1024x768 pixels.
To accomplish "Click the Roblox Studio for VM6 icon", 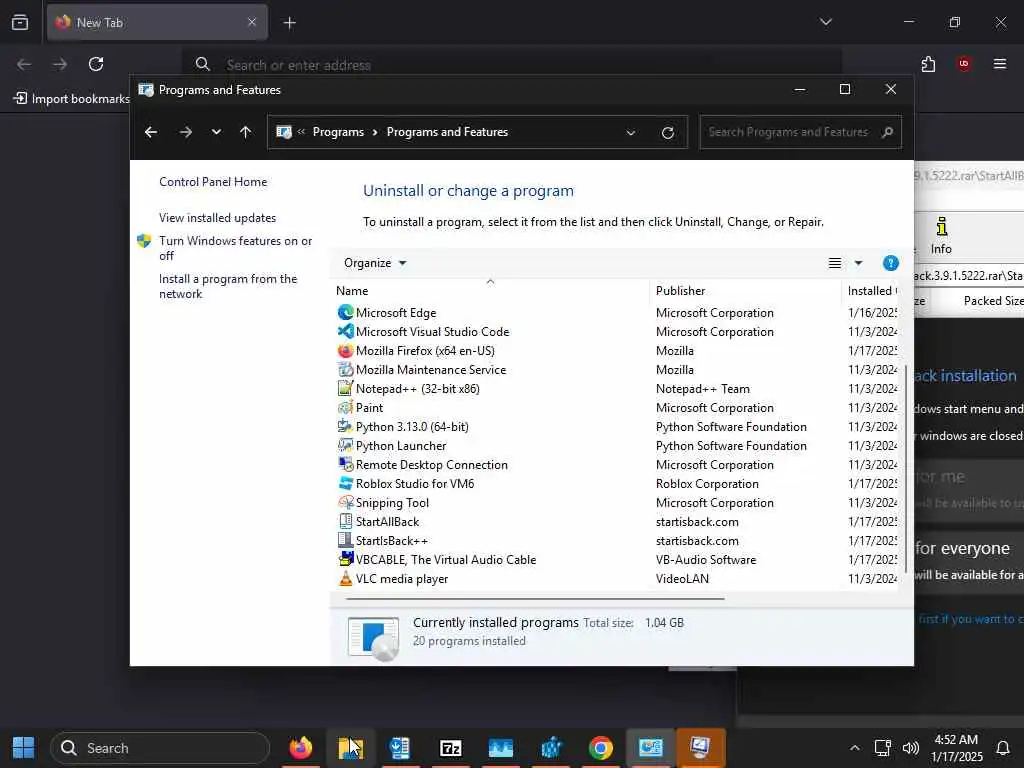I will [x=345, y=483].
